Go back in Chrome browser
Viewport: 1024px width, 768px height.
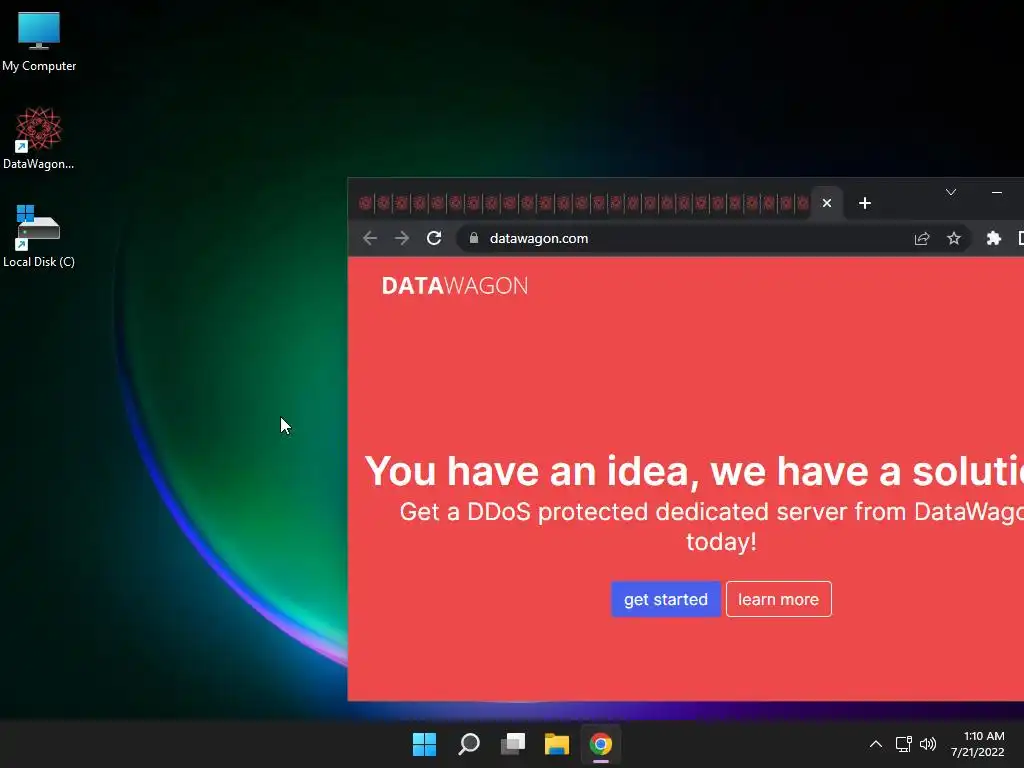[x=370, y=238]
